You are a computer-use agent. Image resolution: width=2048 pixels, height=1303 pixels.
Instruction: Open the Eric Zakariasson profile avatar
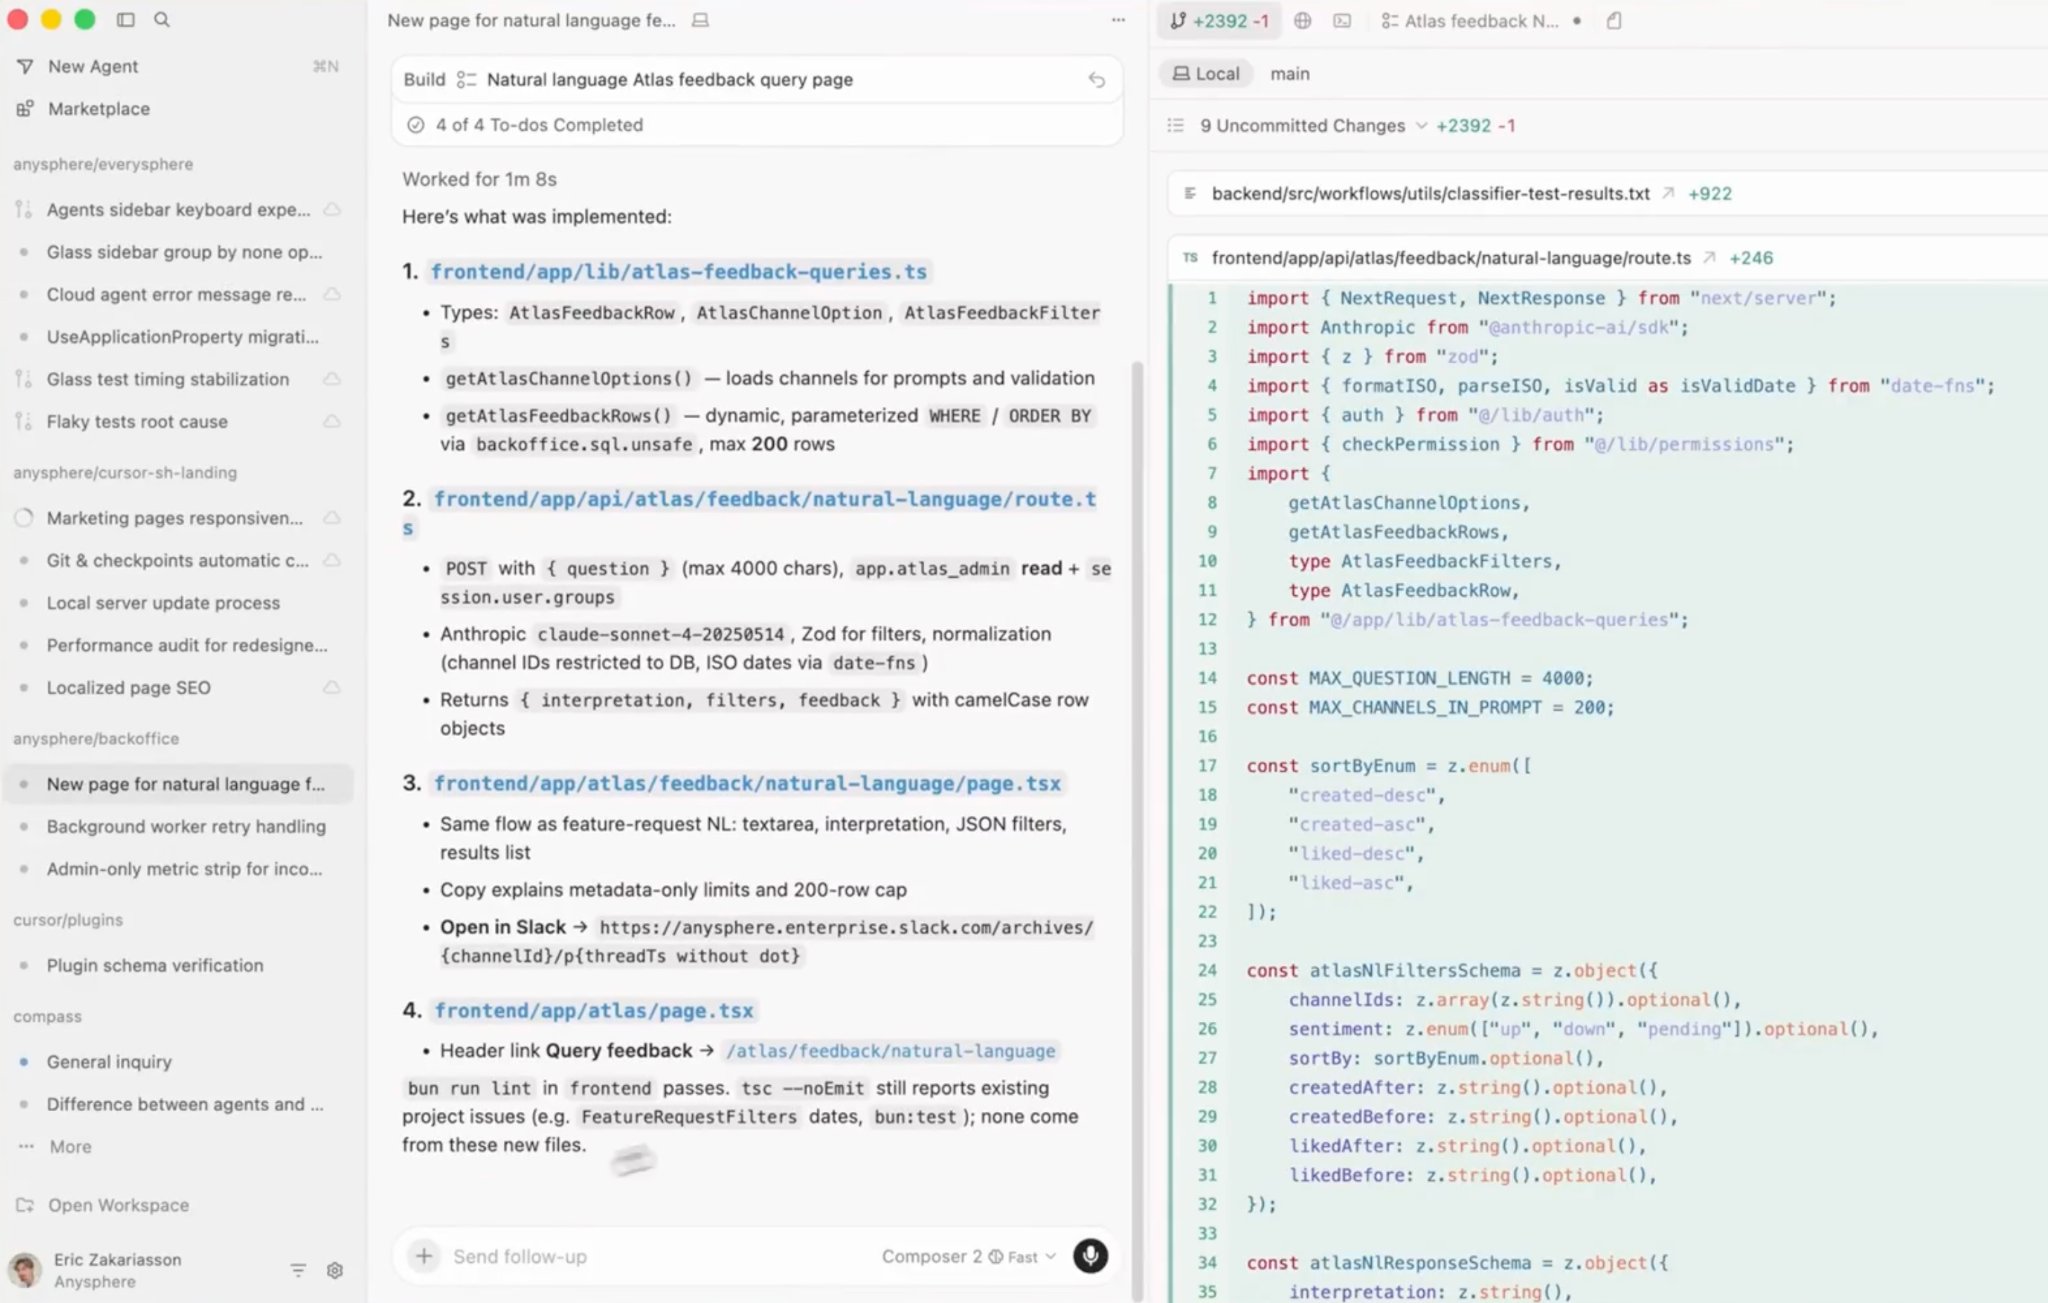coord(25,1270)
